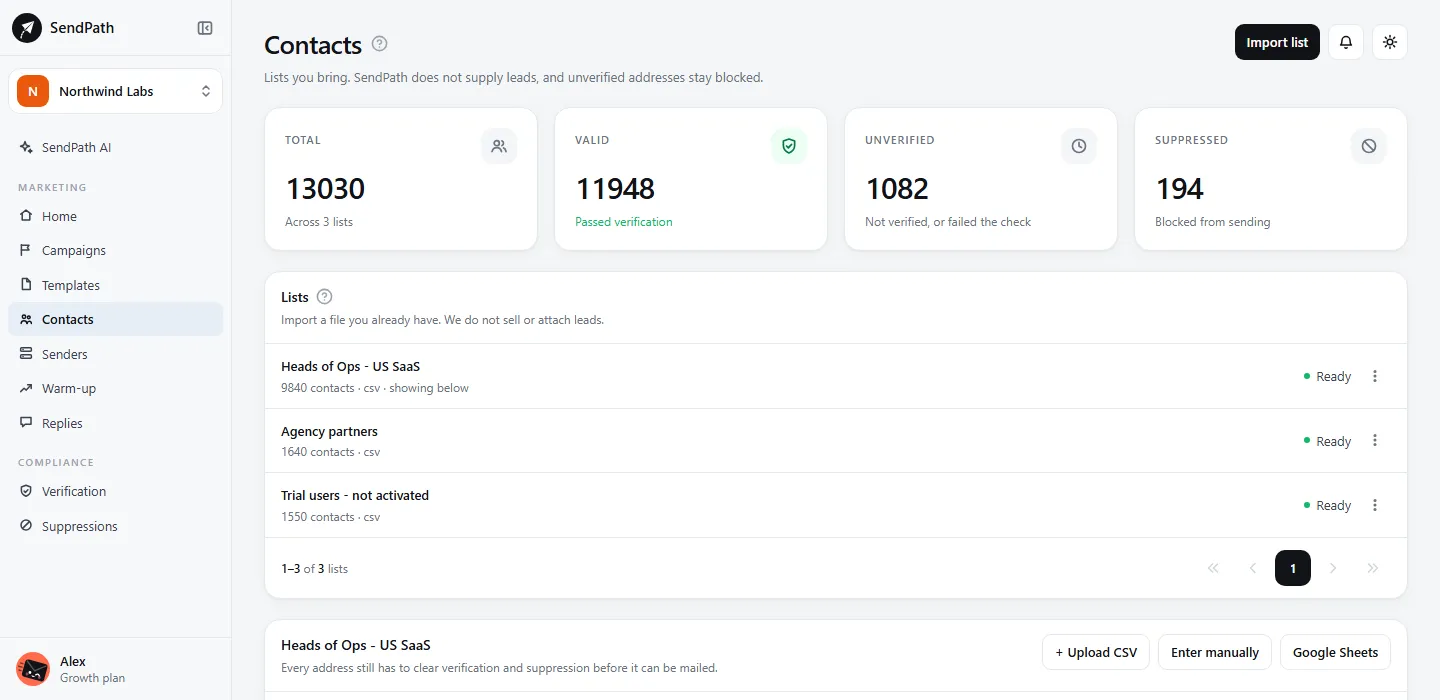Screen dimensions: 1440x700
Task: Go to first page of lists
Action: [x=1213, y=568]
